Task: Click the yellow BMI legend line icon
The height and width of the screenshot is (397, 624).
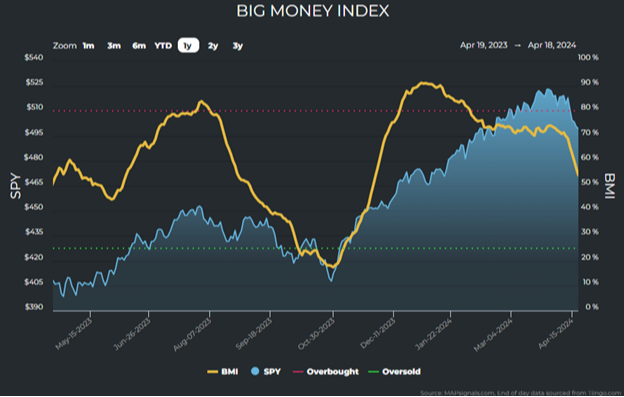Action: (x=213, y=372)
